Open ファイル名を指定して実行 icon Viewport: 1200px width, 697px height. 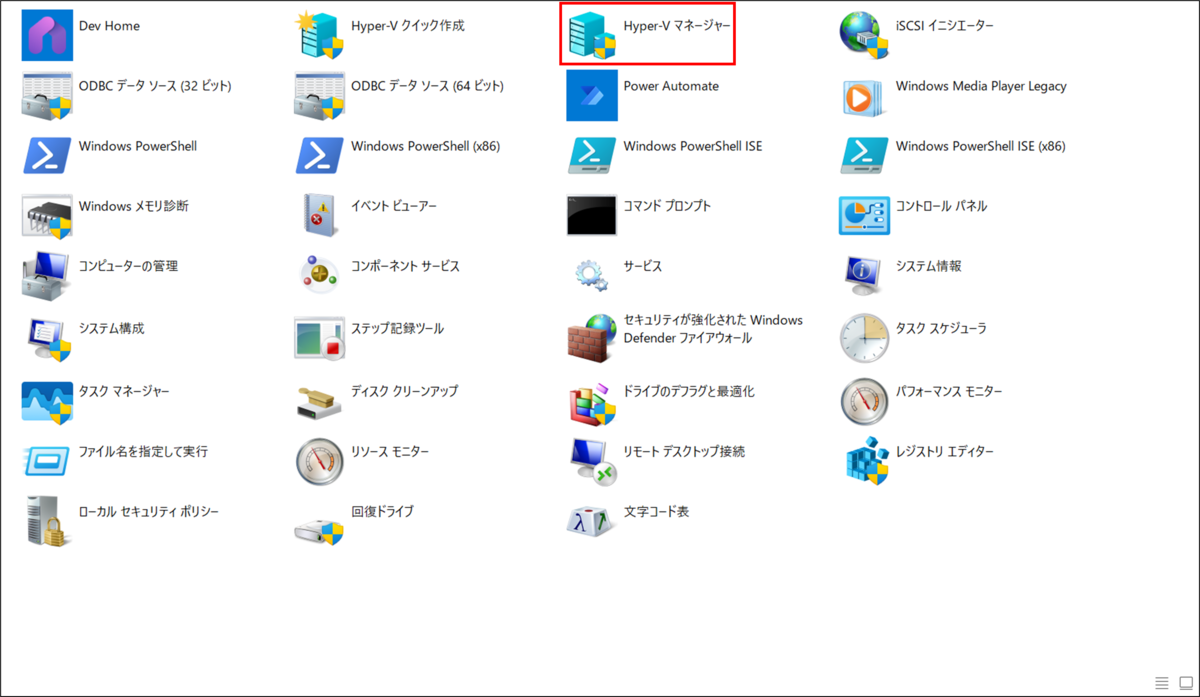[x=47, y=461]
